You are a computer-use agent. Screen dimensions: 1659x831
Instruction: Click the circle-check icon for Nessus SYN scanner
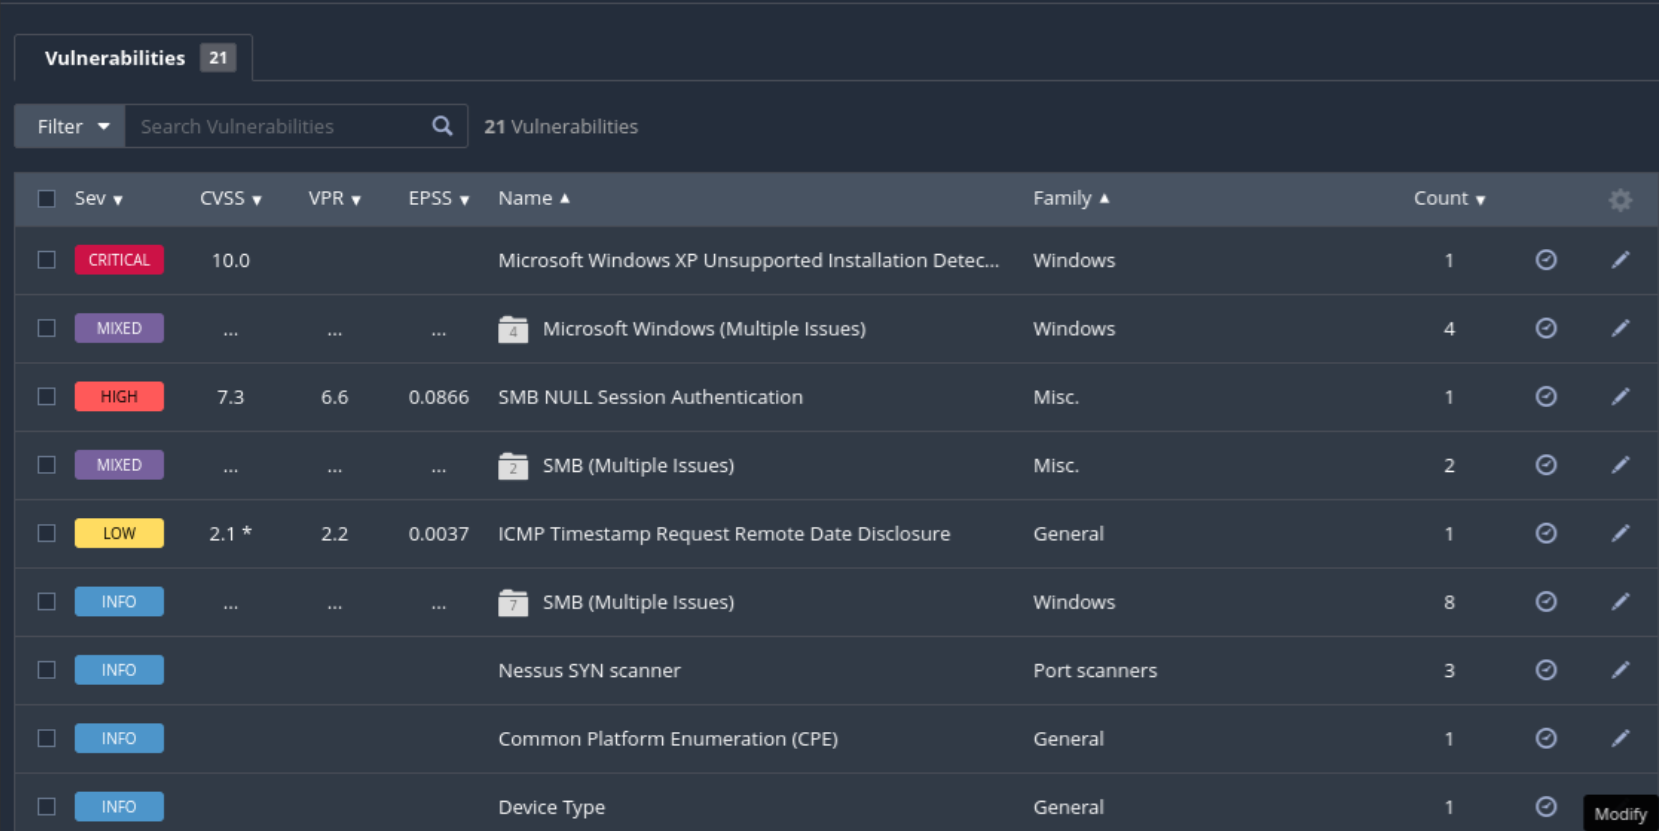coord(1546,670)
